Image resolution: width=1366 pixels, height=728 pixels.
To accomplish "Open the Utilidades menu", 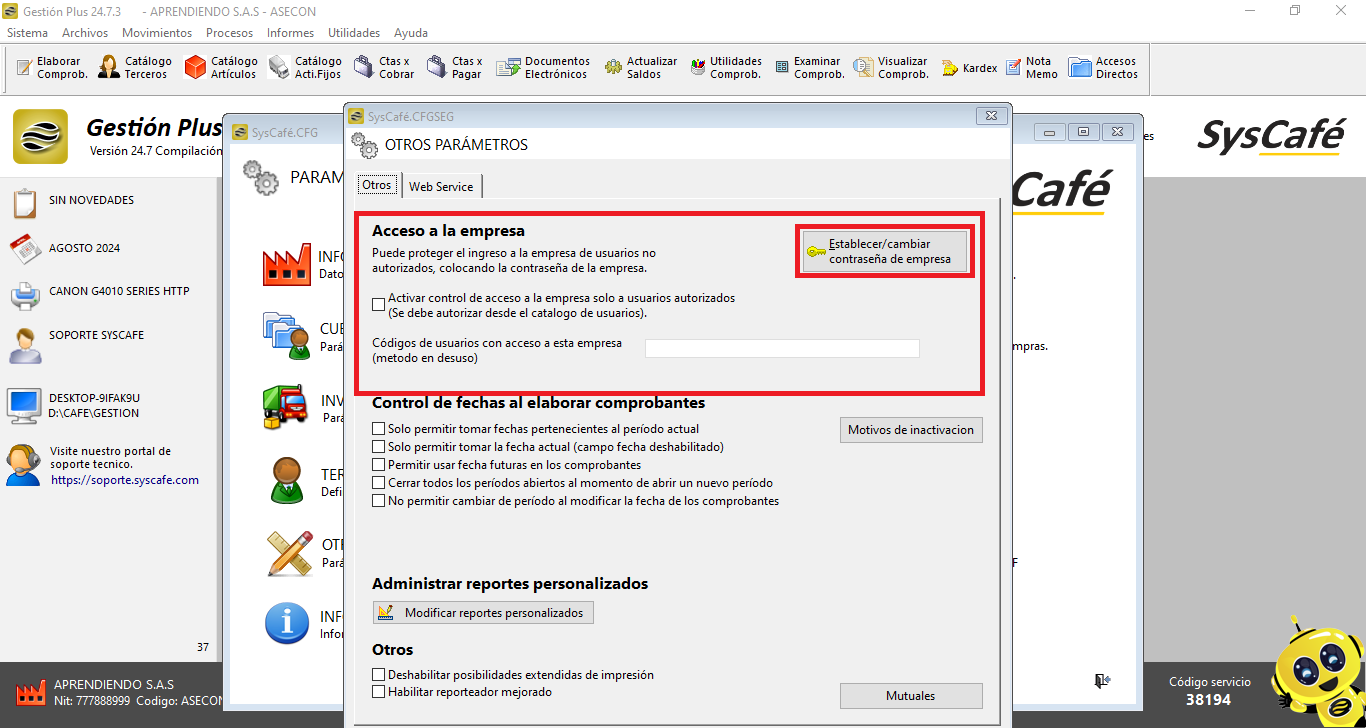I will click(x=354, y=33).
